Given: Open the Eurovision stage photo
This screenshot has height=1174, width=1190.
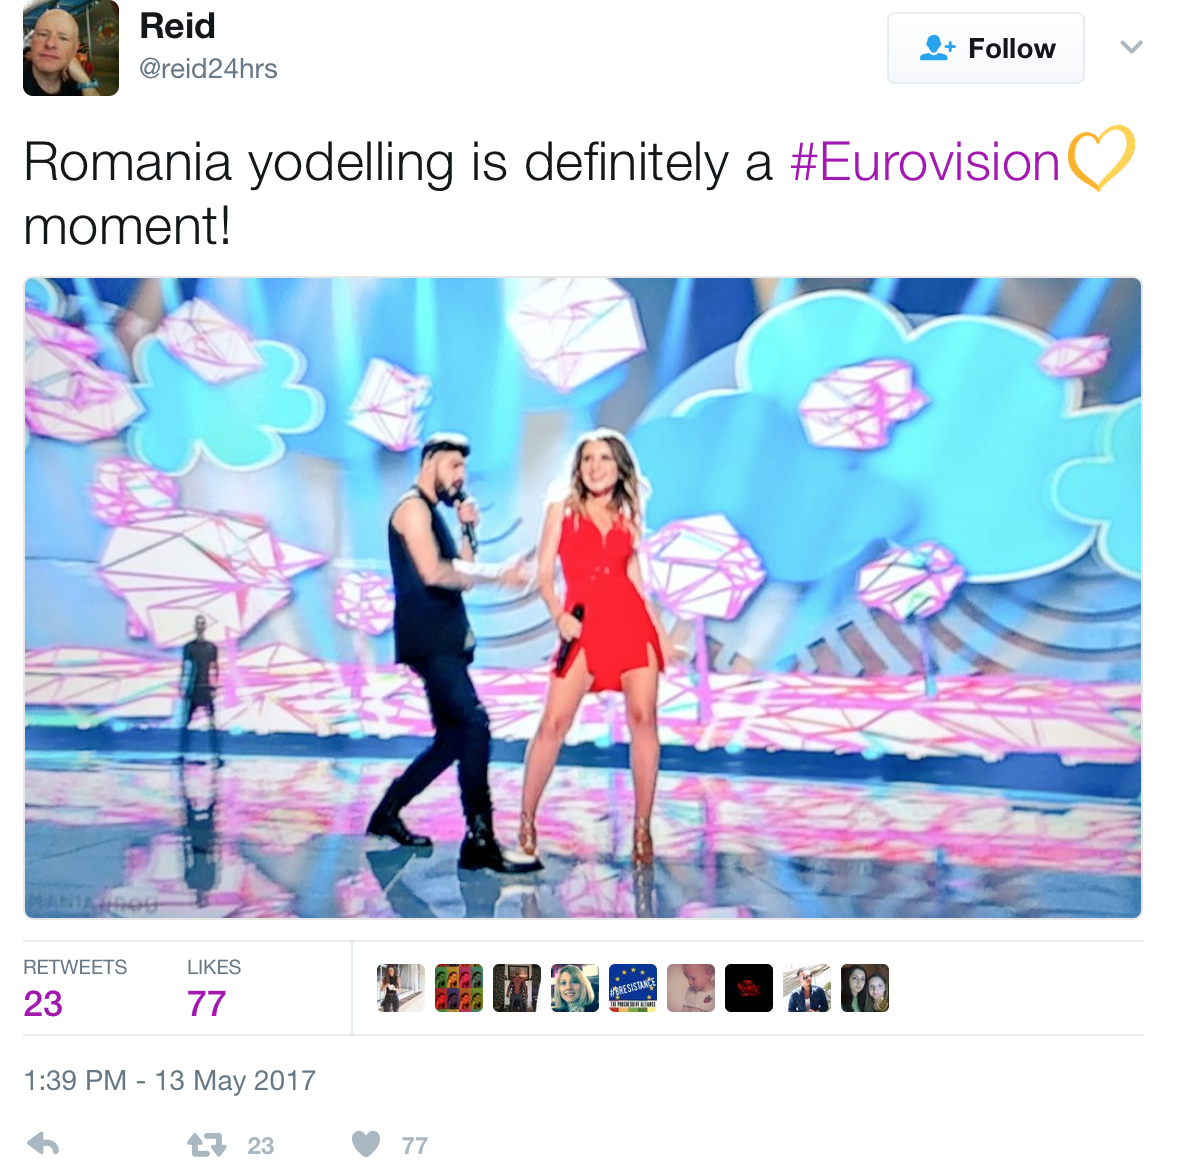Looking at the screenshot, I should pyautogui.click(x=583, y=597).
